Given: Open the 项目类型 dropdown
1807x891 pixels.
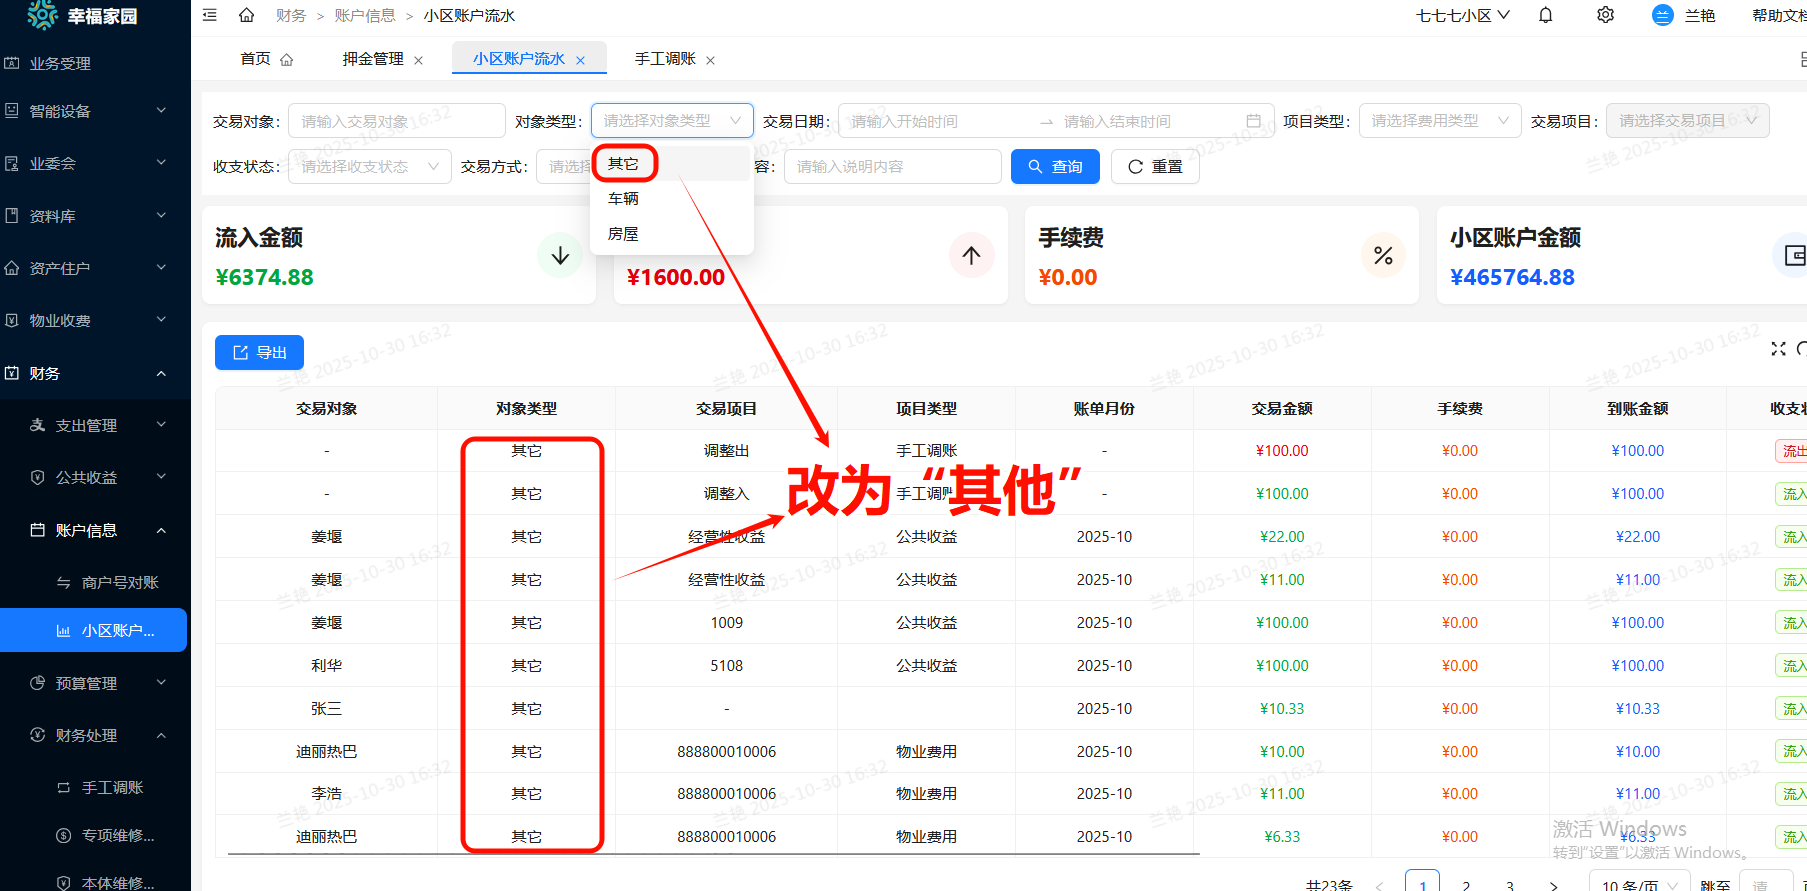Looking at the screenshot, I should pyautogui.click(x=1439, y=121).
